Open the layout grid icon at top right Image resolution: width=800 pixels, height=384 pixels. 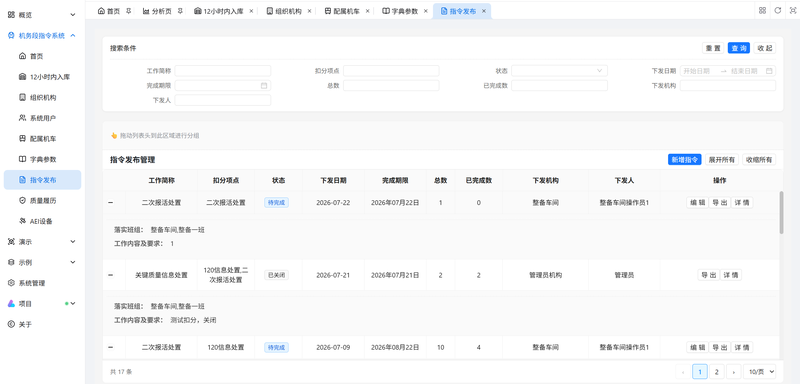tap(762, 10)
